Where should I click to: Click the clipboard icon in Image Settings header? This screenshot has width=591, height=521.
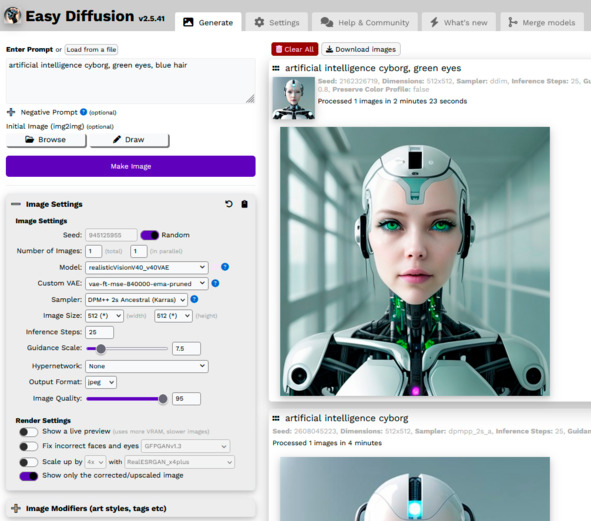[245, 204]
